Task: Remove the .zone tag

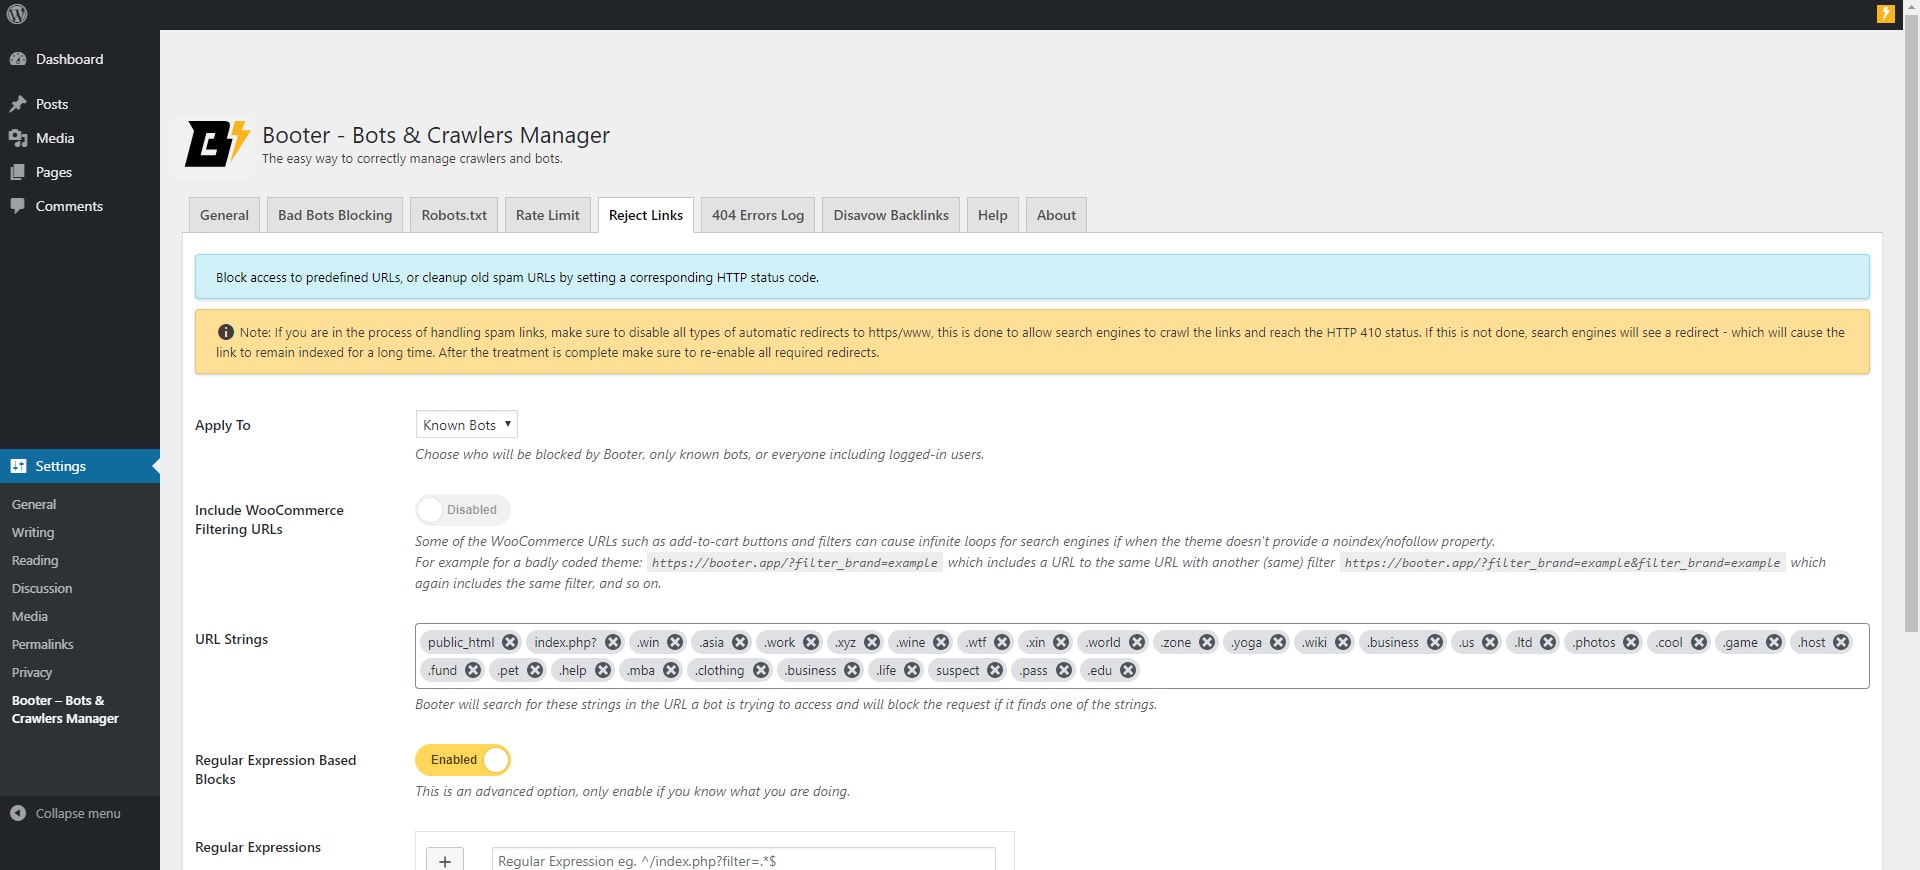Action: click(1207, 642)
